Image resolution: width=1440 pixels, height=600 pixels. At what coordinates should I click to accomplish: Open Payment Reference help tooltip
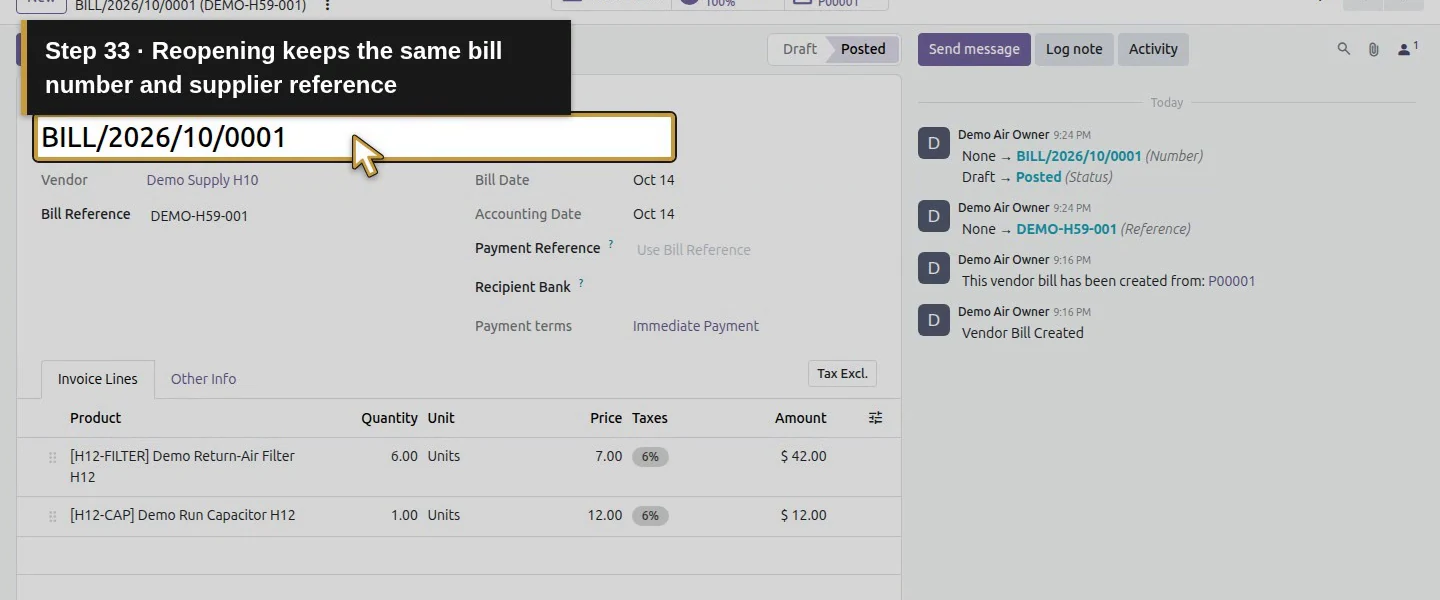click(x=611, y=244)
